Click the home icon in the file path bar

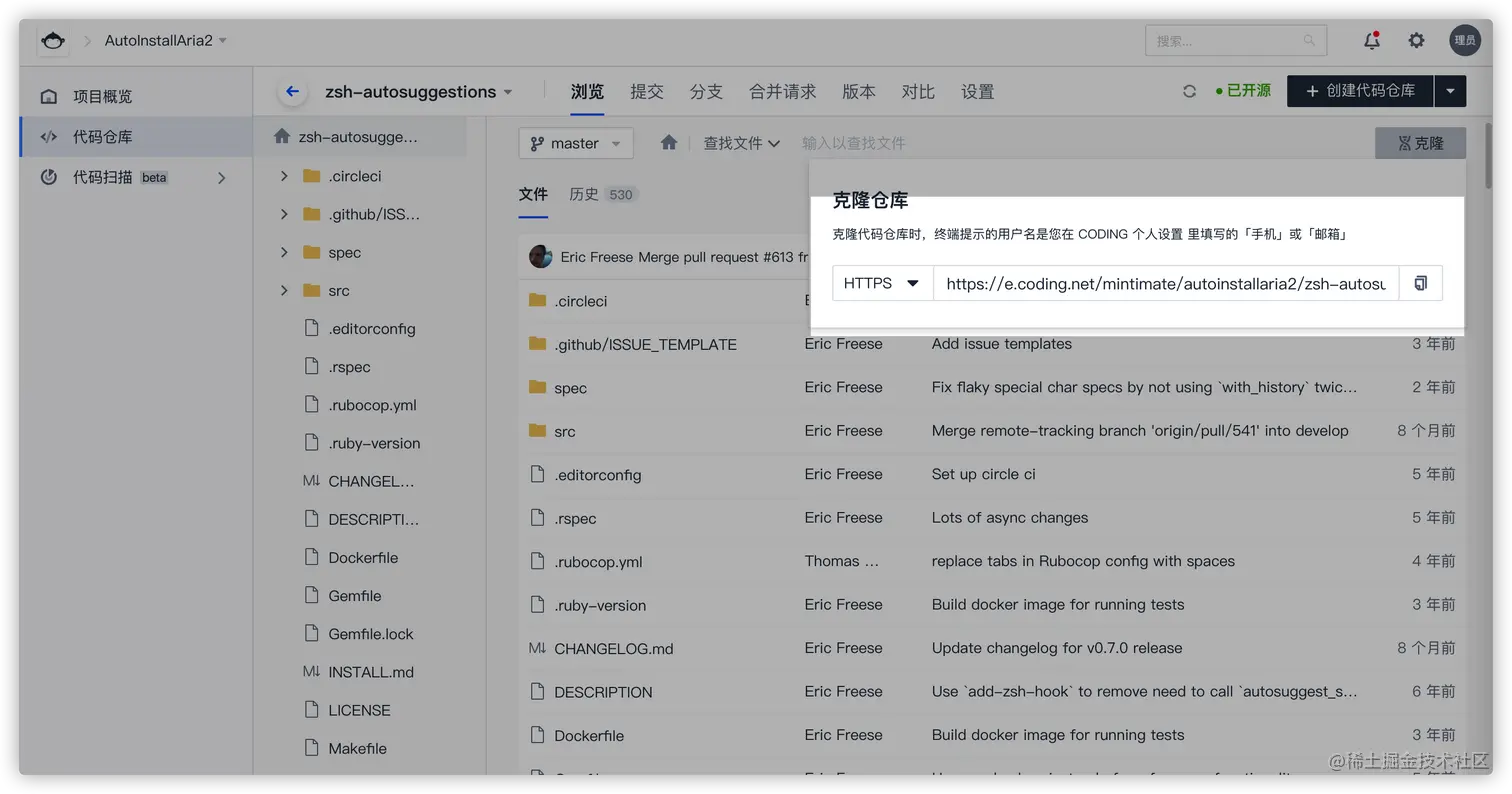(x=669, y=143)
